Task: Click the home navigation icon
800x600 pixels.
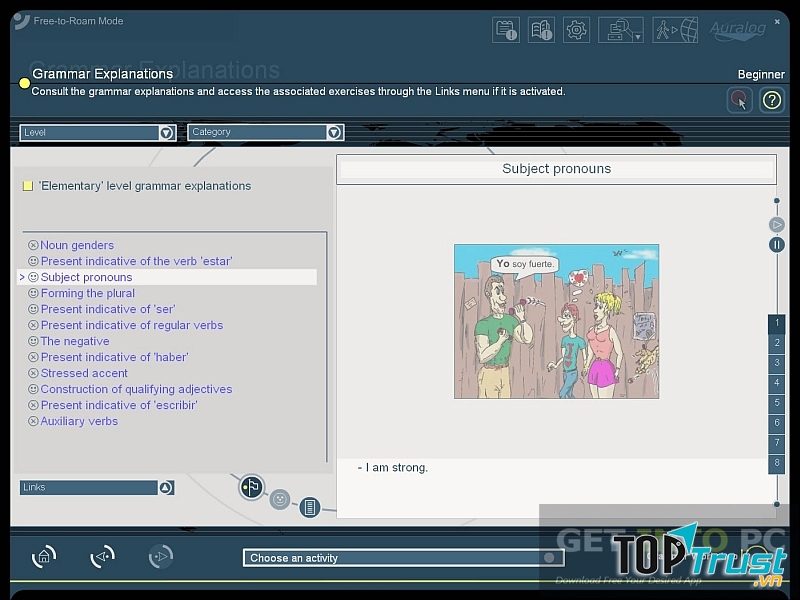Action: (x=44, y=557)
